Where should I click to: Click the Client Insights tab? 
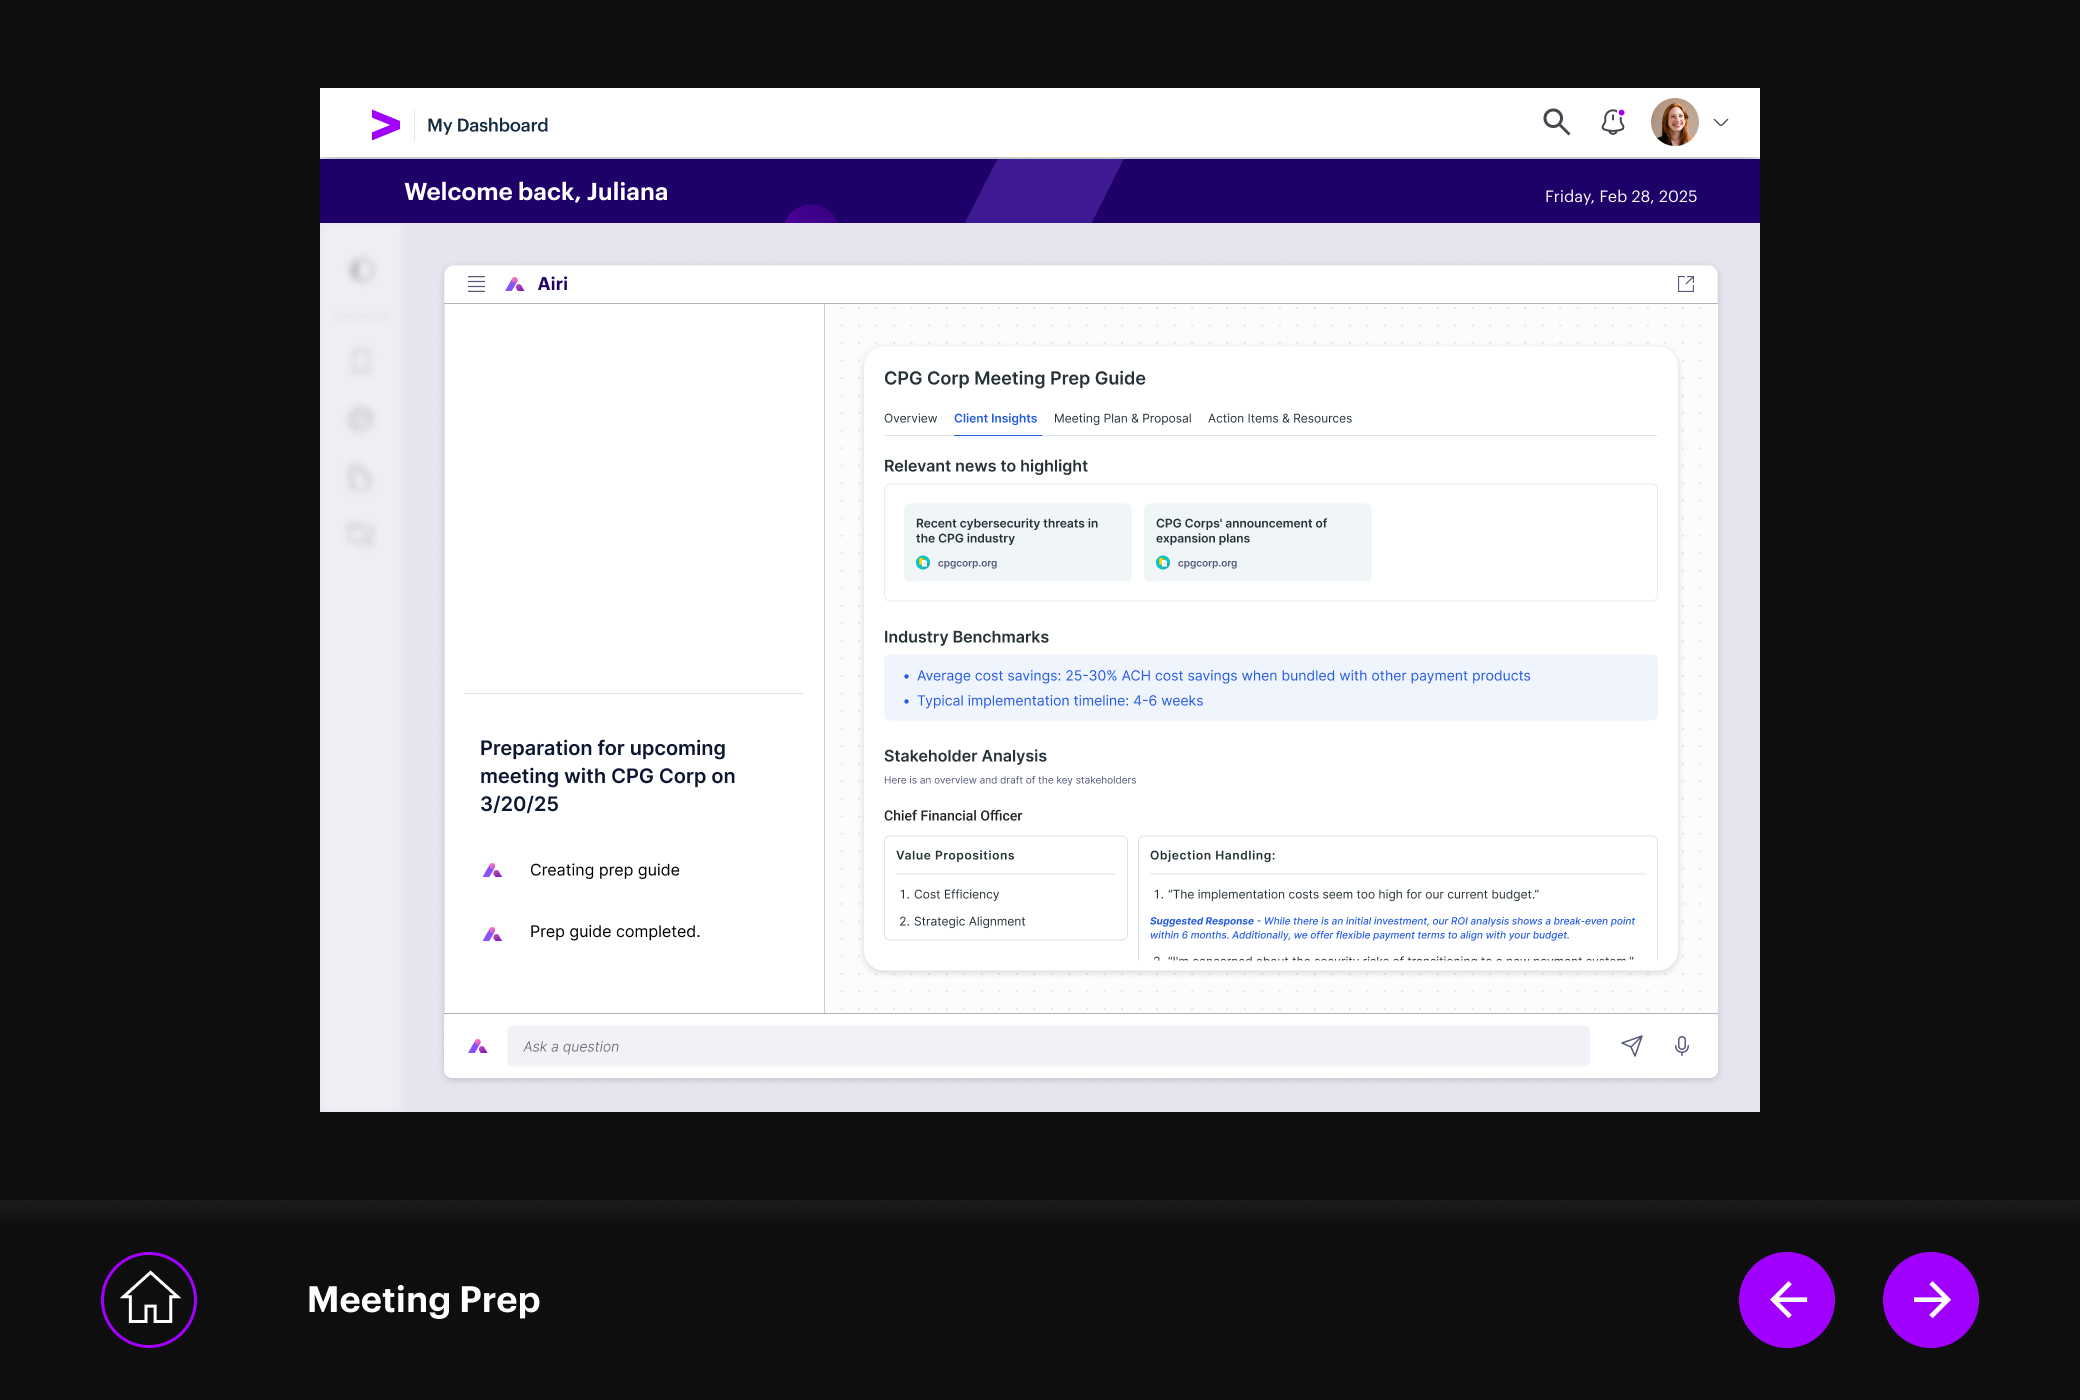[995, 418]
